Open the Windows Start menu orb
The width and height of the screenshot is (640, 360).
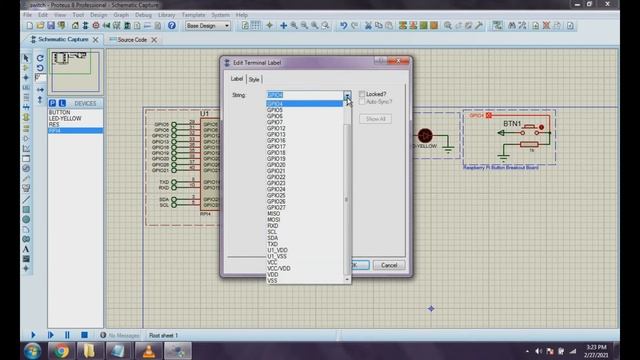(x=32, y=351)
